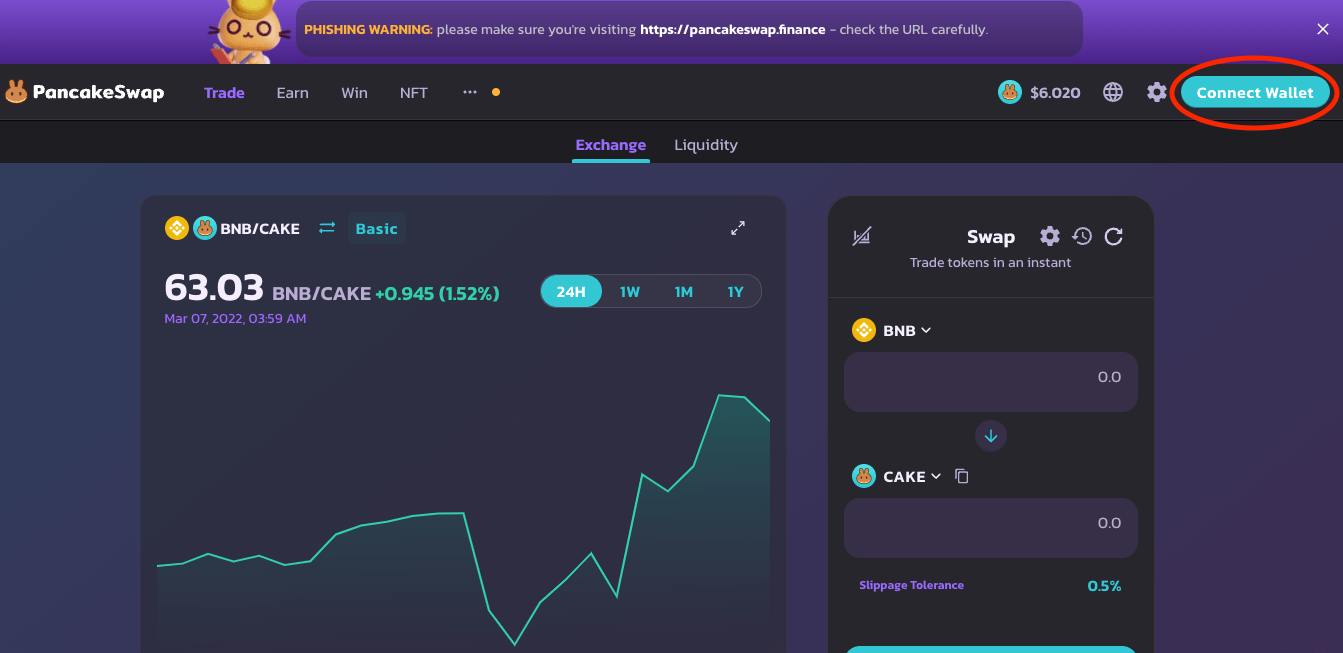Screen dimensions: 1343x653
Task: Click the BNB/CAKE pair label
Action: coord(260,229)
